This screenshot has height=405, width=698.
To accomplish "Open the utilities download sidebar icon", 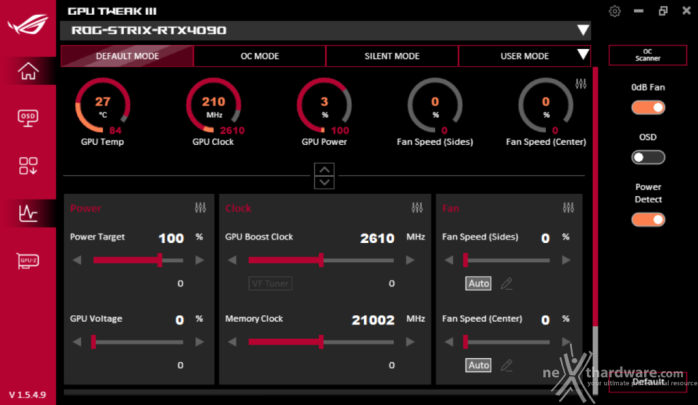I will point(28,166).
